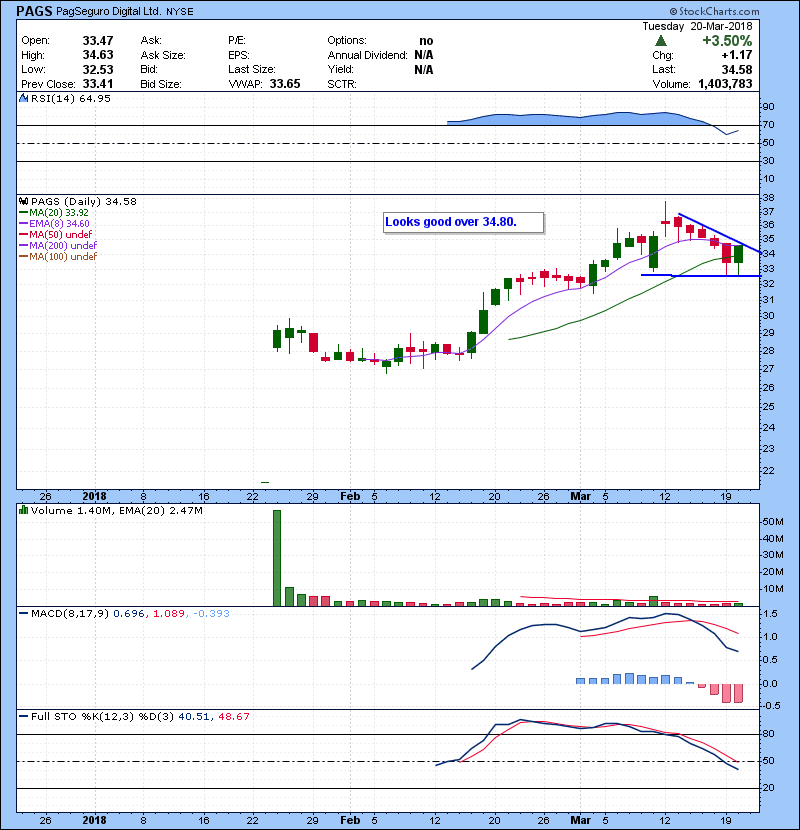The image size is (800, 830).
Task: Click the 80 stochastic axis label
Action: click(768, 734)
